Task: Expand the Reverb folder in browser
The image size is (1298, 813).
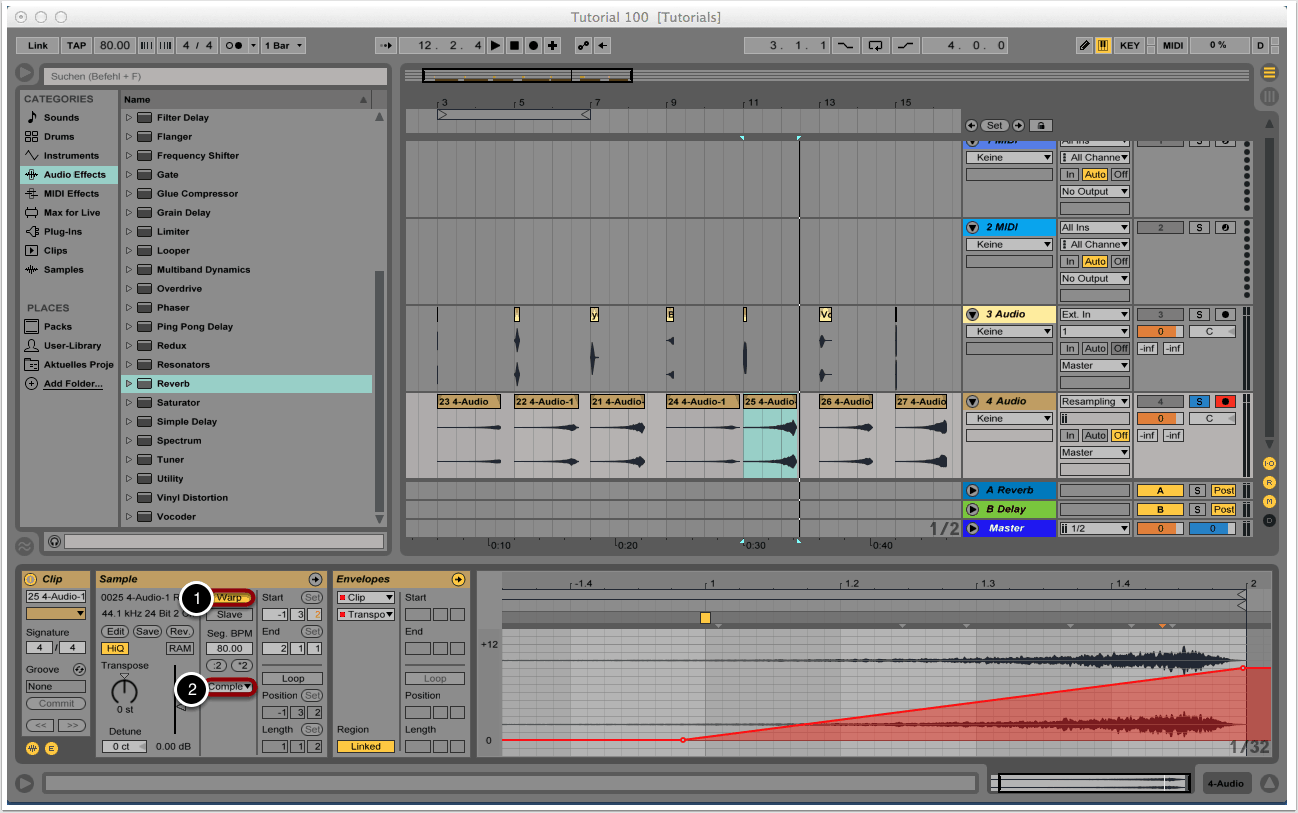Action: pos(129,384)
